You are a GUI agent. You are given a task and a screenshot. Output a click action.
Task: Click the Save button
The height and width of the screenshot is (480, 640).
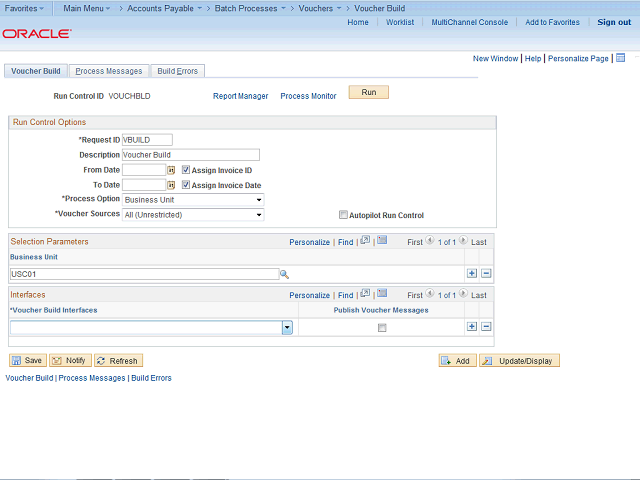pos(28,360)
